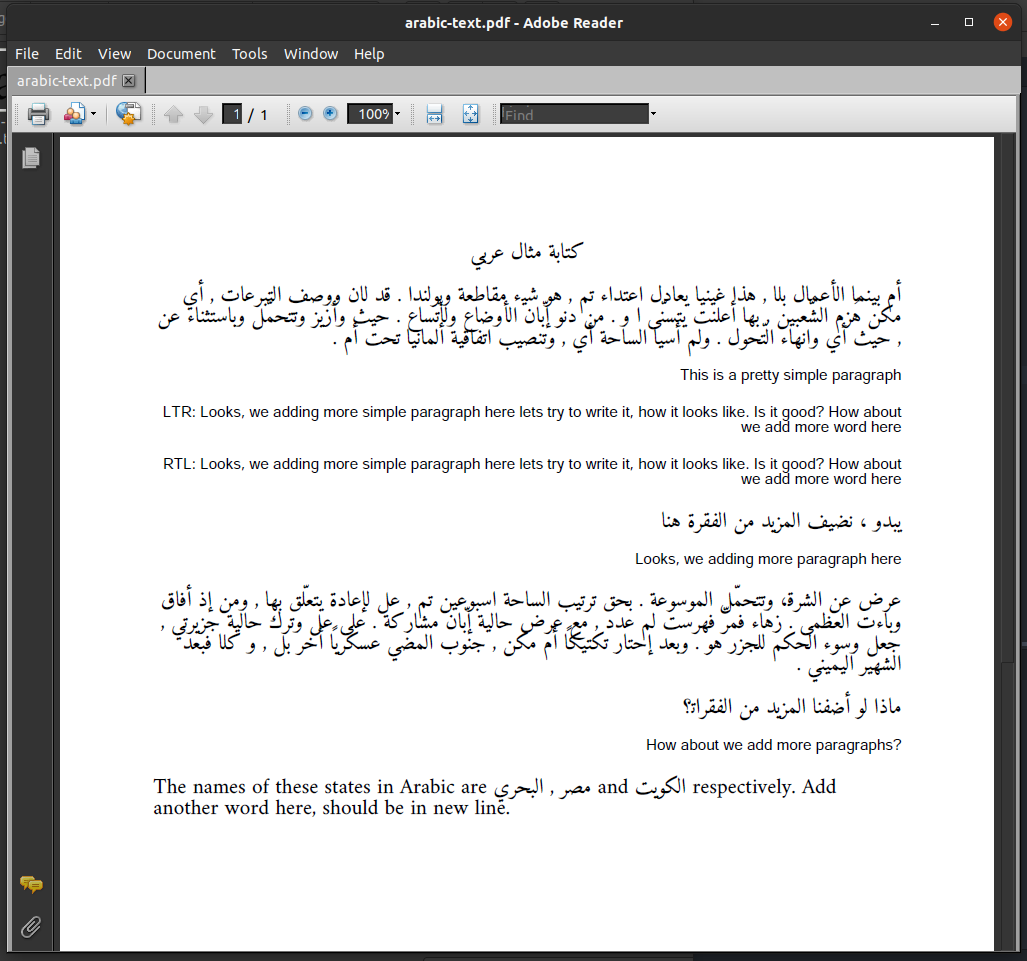The width and height of the screenshot is (1027, 961).
Task: Open the Document menu
Action: (x=181, y=54)
